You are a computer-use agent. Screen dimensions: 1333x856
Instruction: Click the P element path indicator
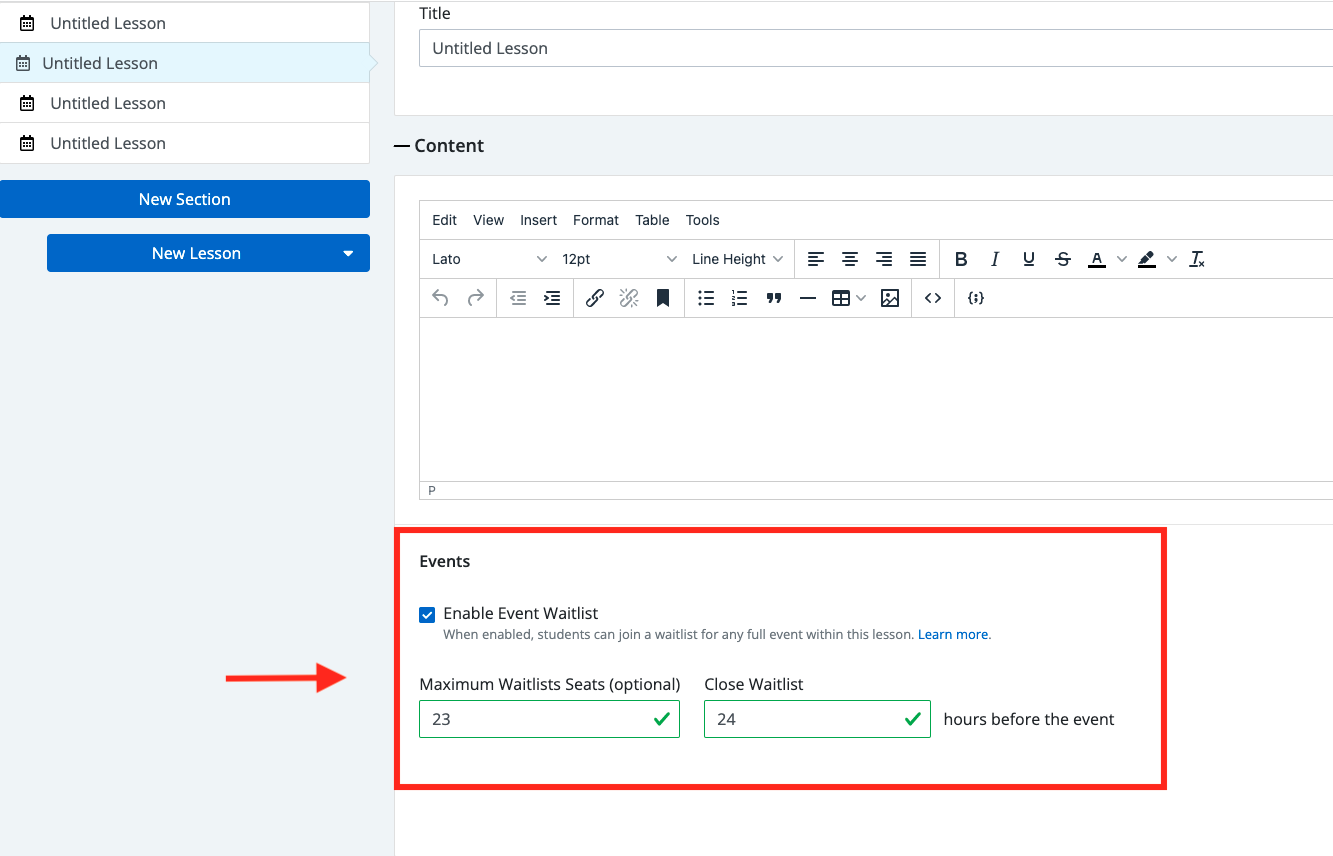[432, 490]
